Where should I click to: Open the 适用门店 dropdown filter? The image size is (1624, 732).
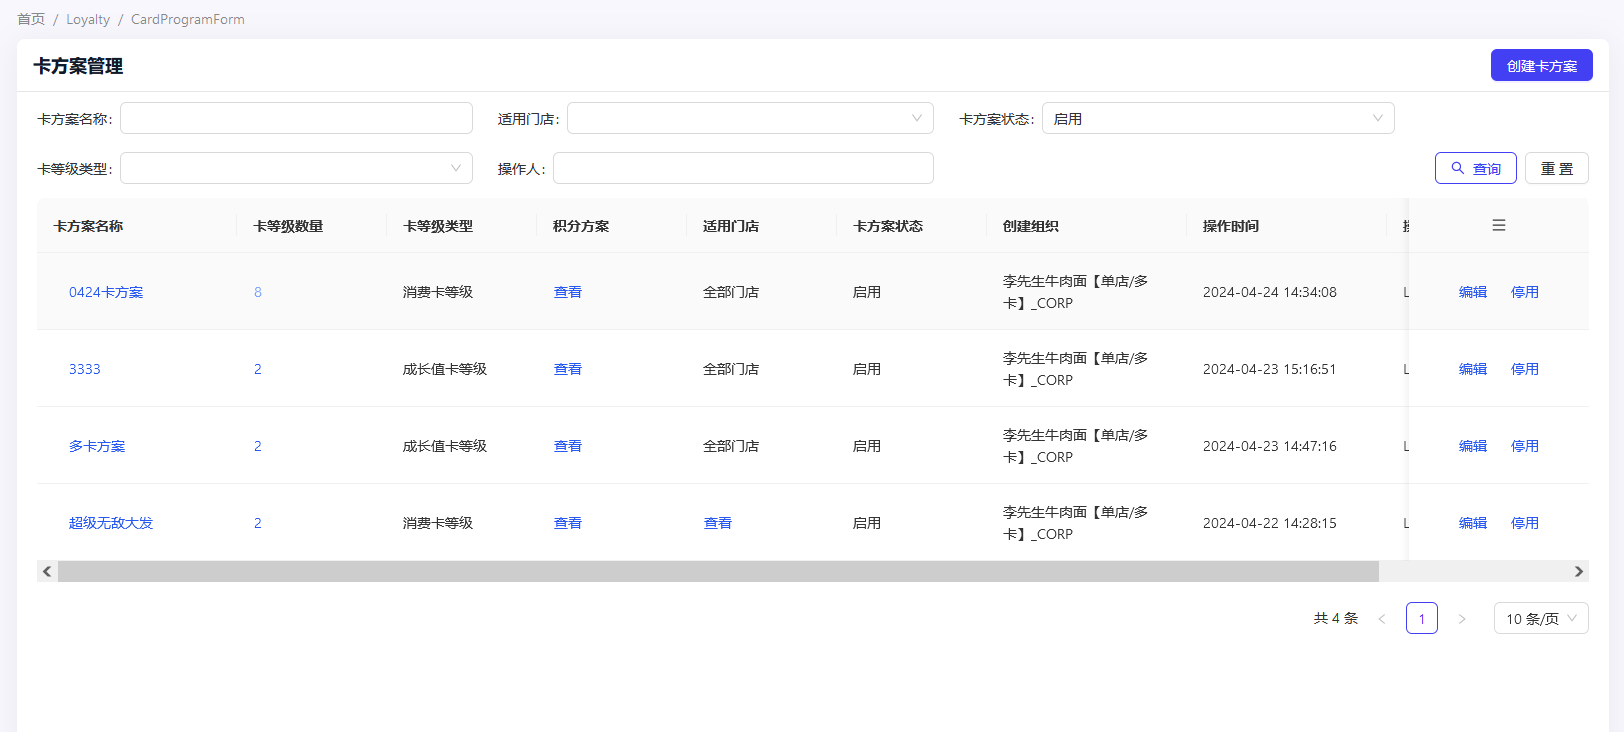[x=750, y=118]
